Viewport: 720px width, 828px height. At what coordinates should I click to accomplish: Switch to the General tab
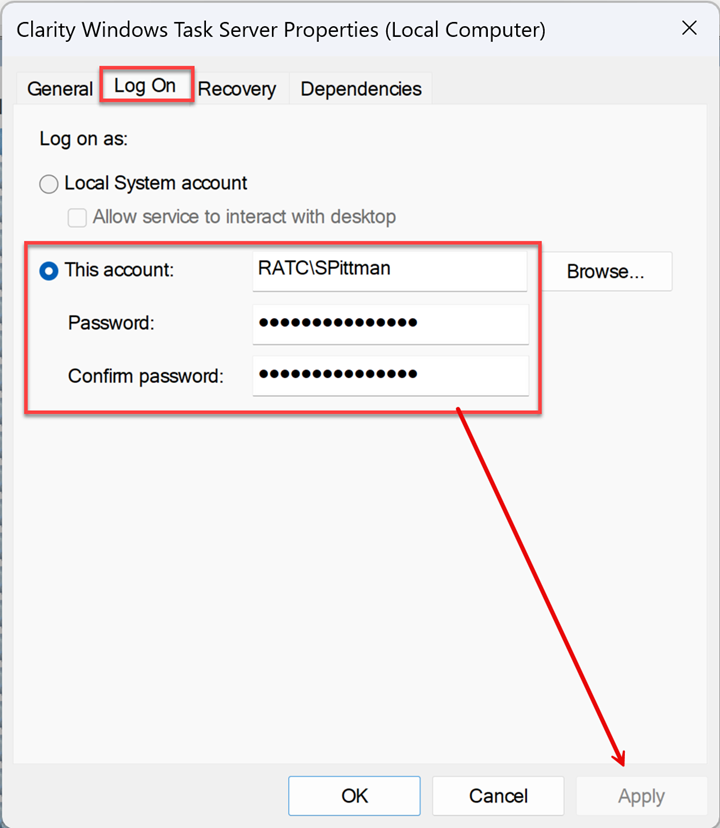[x=60, y=89]
